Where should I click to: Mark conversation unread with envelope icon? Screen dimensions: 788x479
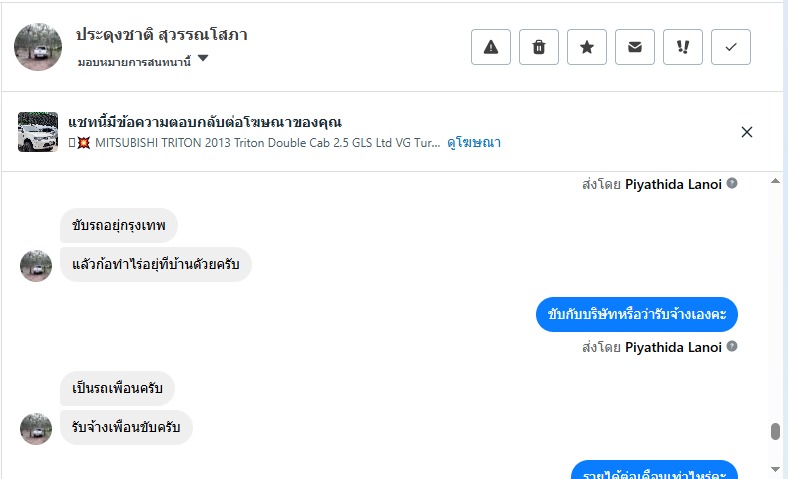click(x=635, y=47)
